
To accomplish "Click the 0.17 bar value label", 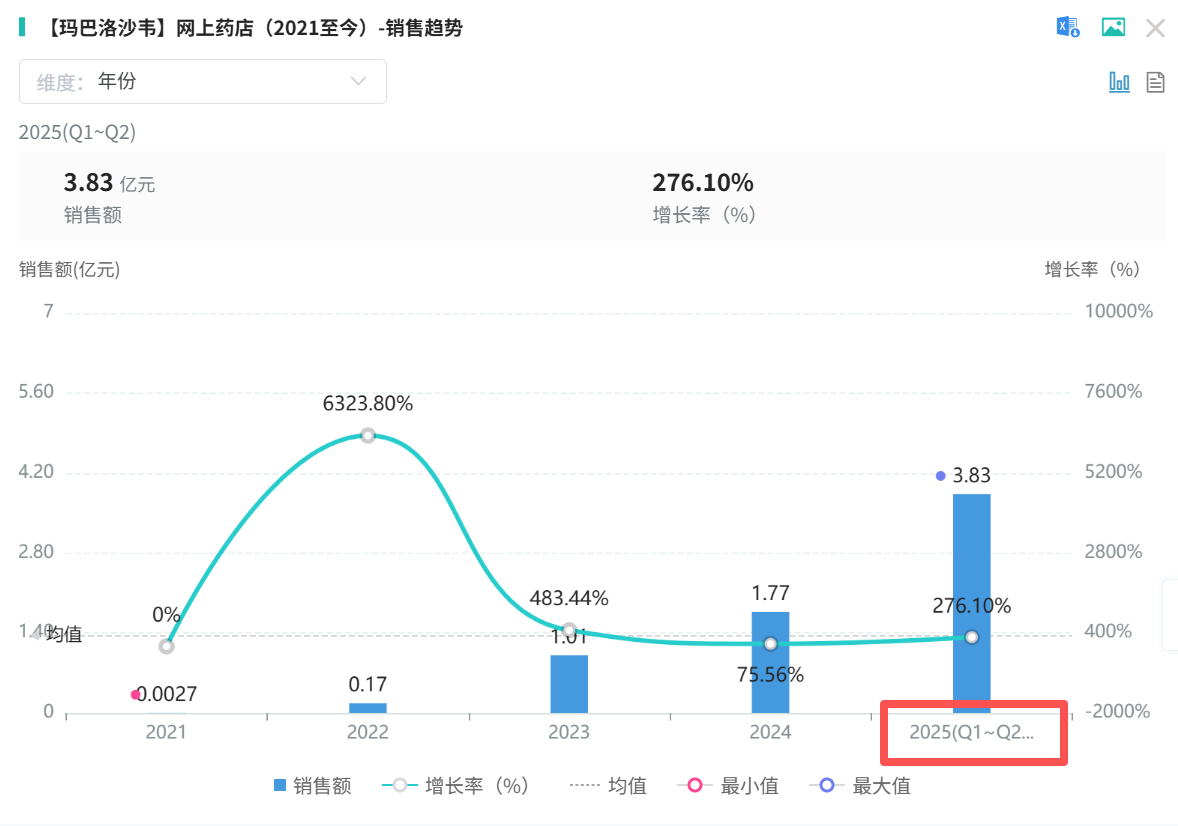I will point(367,685).
